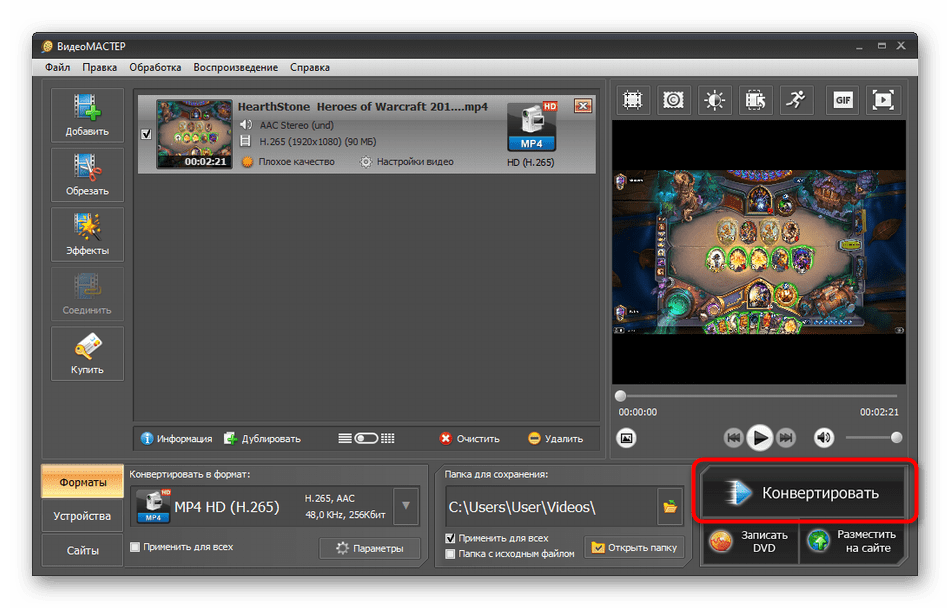The image size is (950, 608).
Task: Expand the output format dropdown arrow
Action: pyautogui.click(x=406, y=506)
